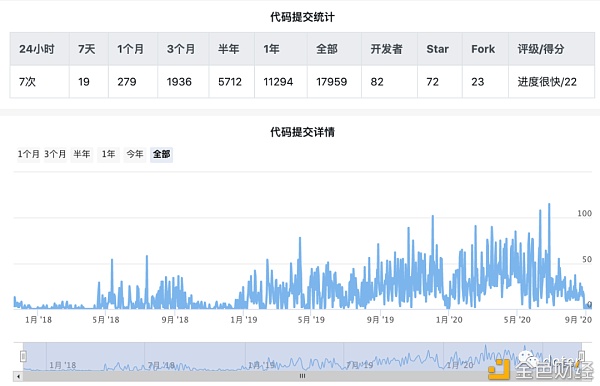The height and width of the screenshot is (386, 600).
Task: Click the 1月 '20 axis label
Action: pos(449,319)
